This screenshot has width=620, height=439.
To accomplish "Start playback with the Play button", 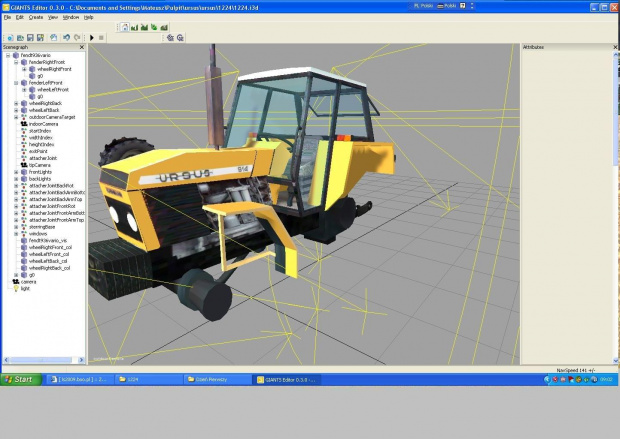I will point(92,38).
